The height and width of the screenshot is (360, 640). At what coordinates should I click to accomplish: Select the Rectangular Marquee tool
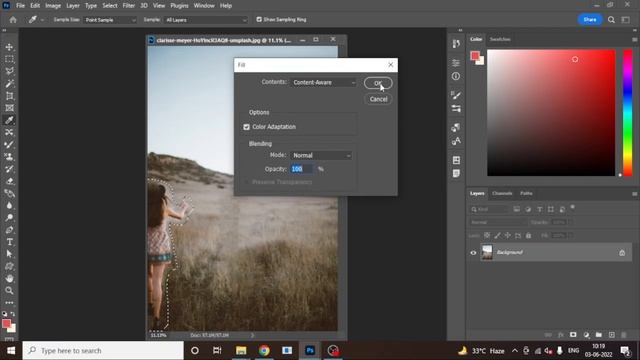coord(9,59)
